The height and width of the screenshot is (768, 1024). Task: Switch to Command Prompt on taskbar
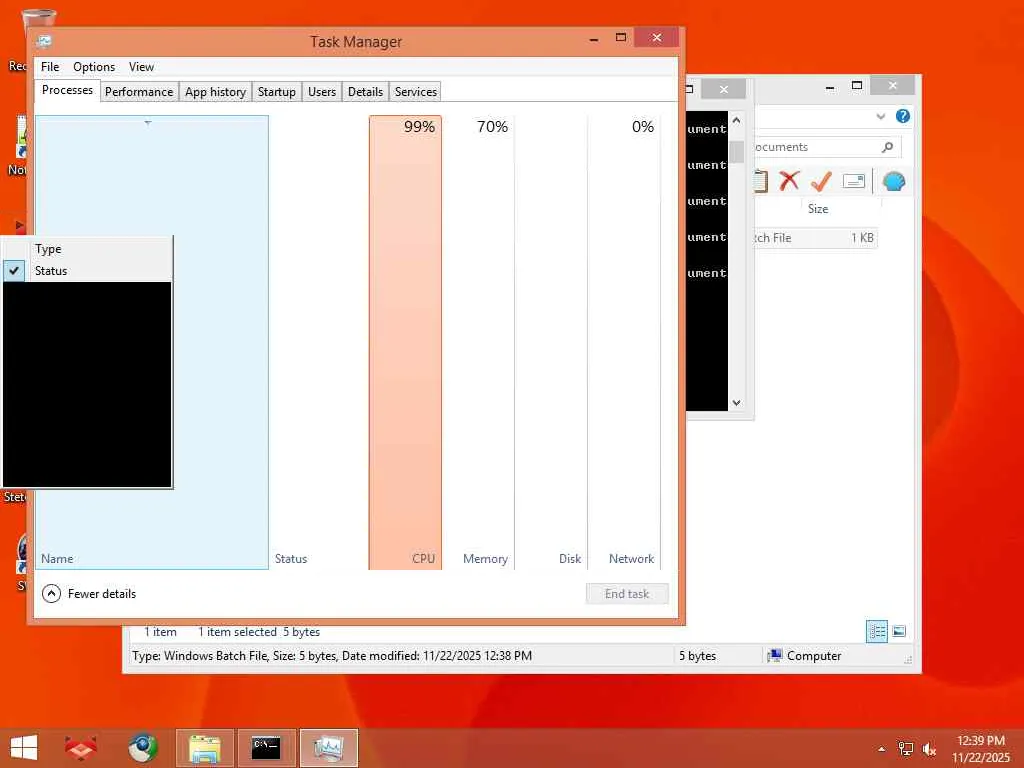(x=266, y=748)
